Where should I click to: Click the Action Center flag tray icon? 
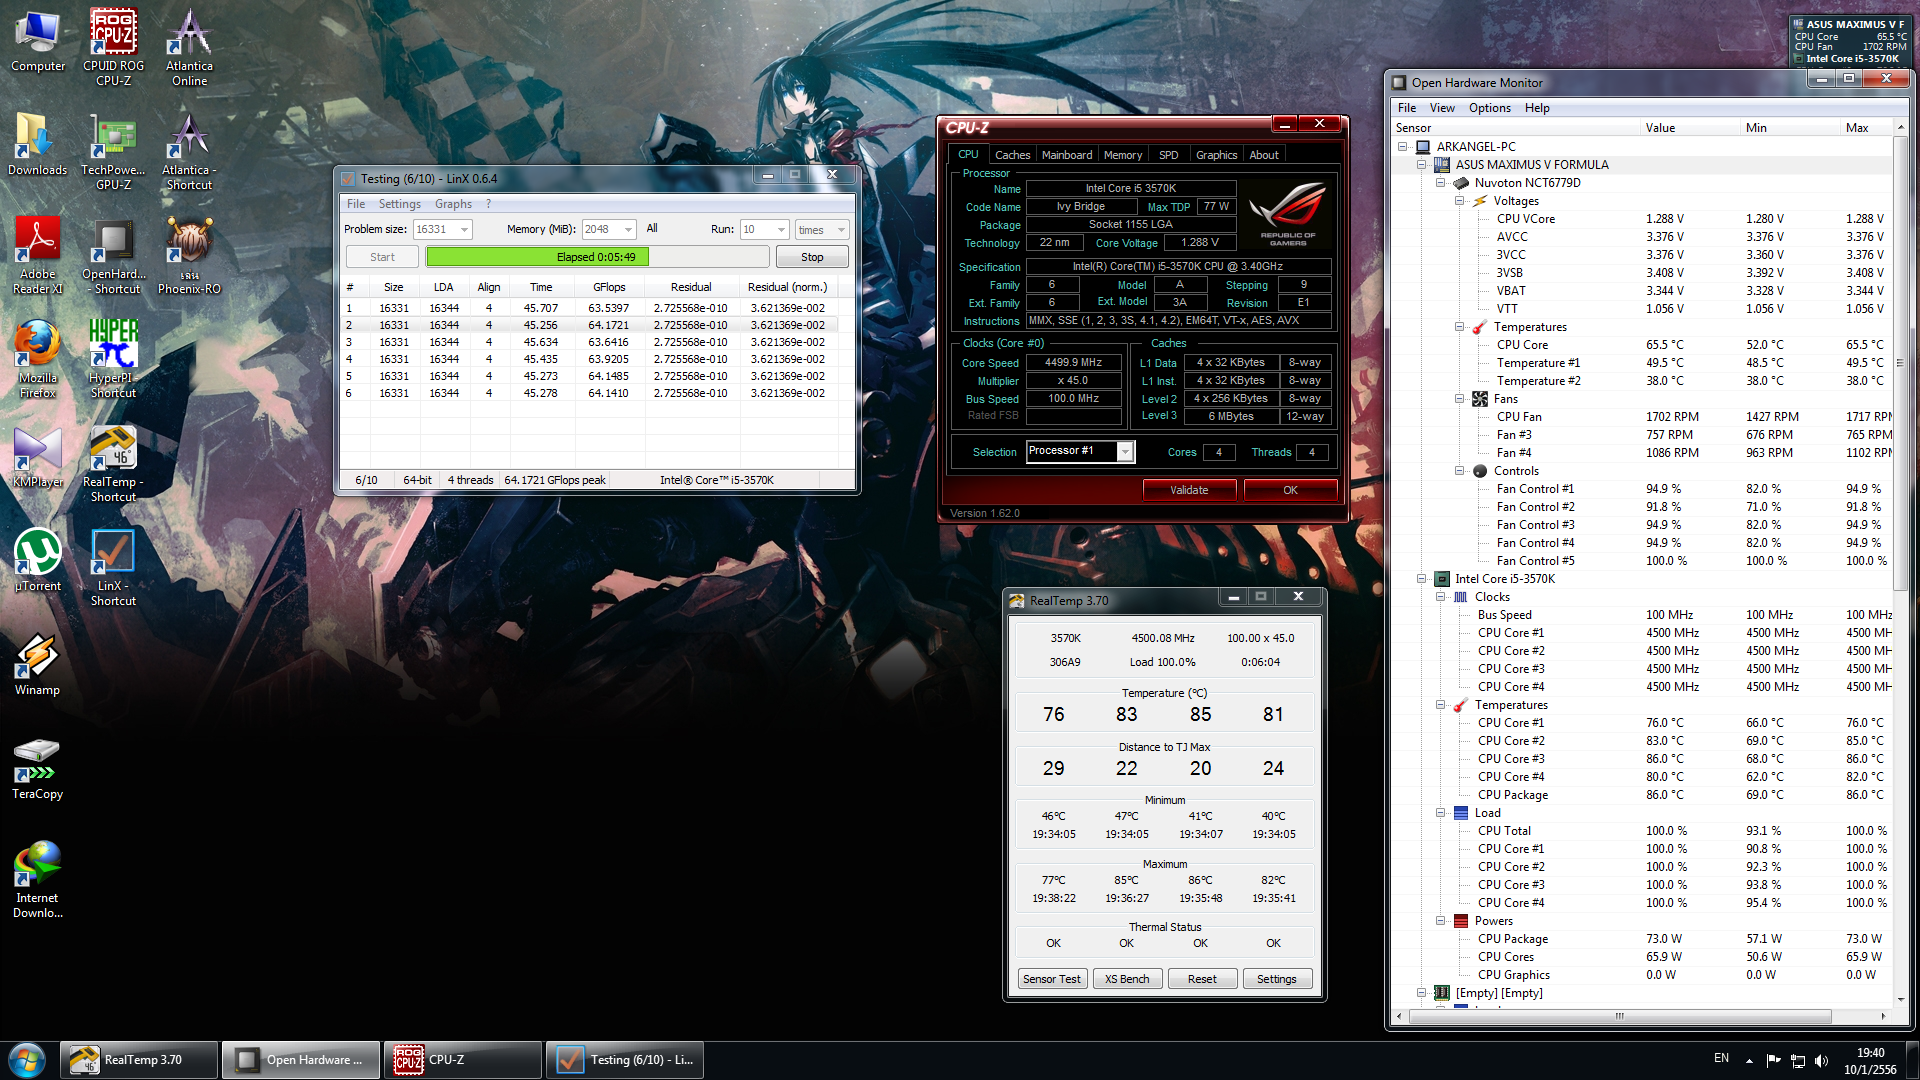coord(1773,1060)
